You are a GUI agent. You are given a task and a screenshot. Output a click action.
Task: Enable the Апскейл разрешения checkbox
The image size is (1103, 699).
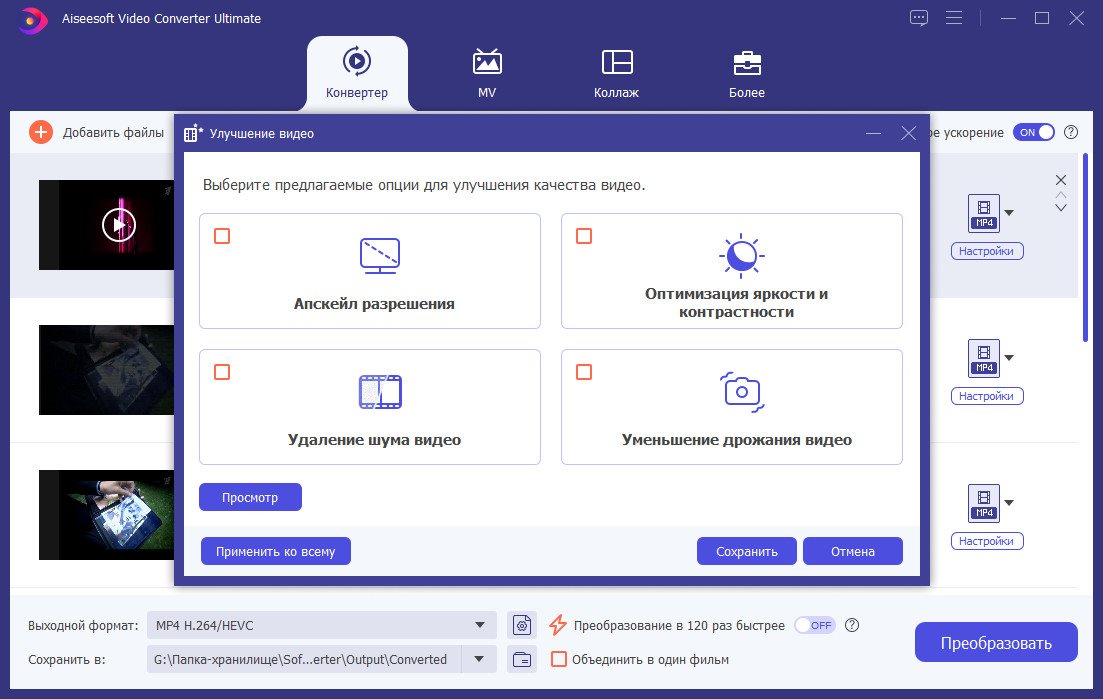click(222, 236)
